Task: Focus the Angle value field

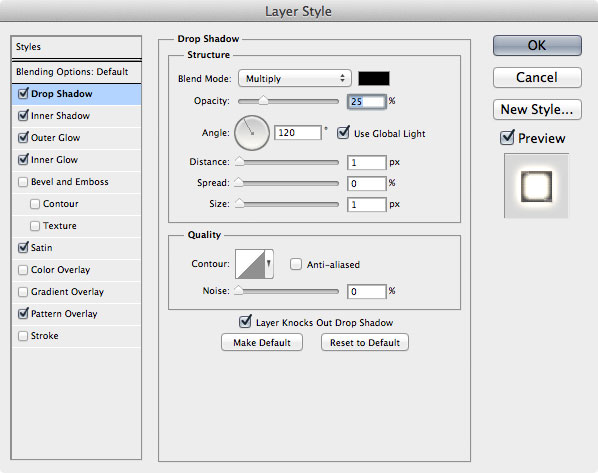Action: [x=298, y=133]
